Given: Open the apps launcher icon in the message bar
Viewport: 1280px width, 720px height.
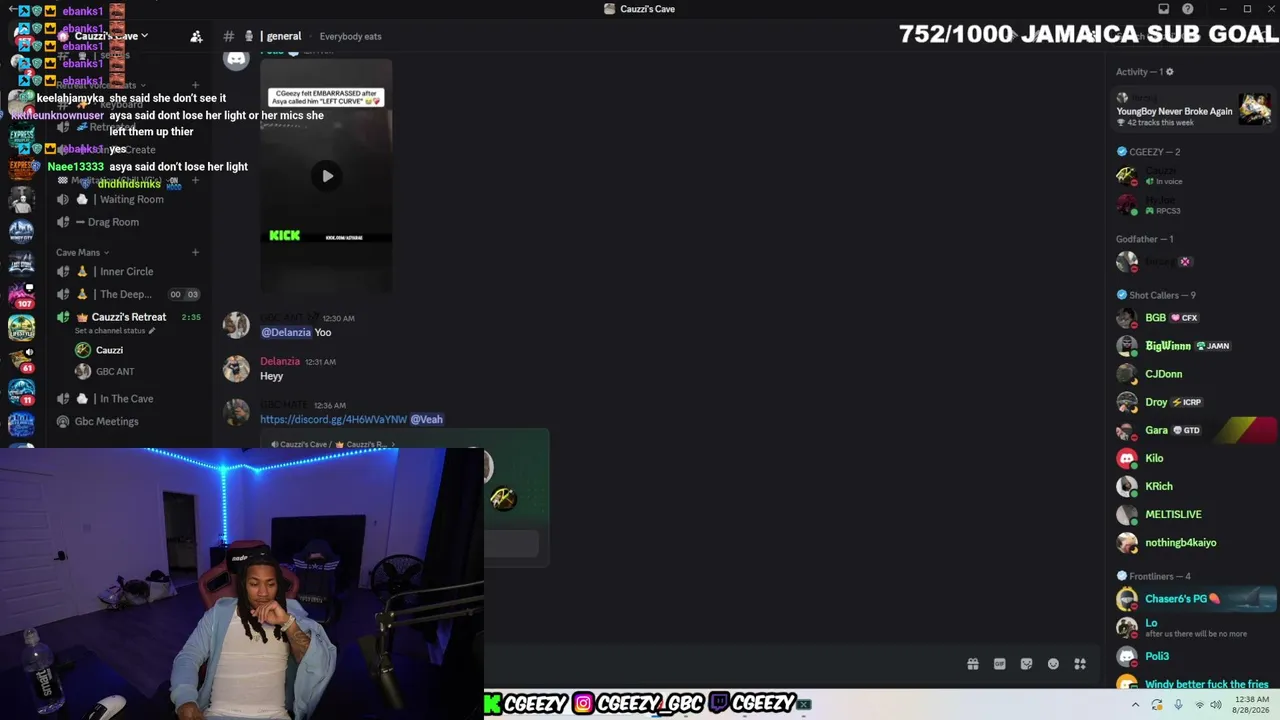Looking at the screenshot, I should click(1080, 664).
